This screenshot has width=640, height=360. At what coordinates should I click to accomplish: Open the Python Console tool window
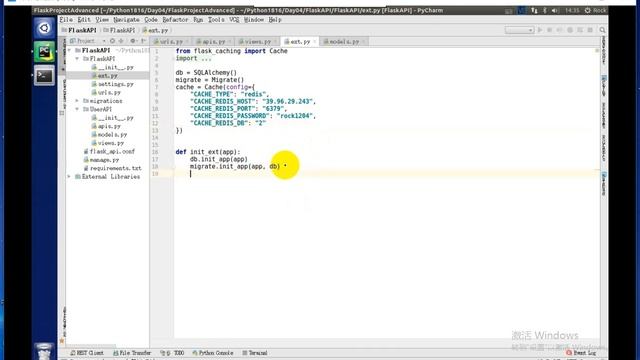coord(213,353)
